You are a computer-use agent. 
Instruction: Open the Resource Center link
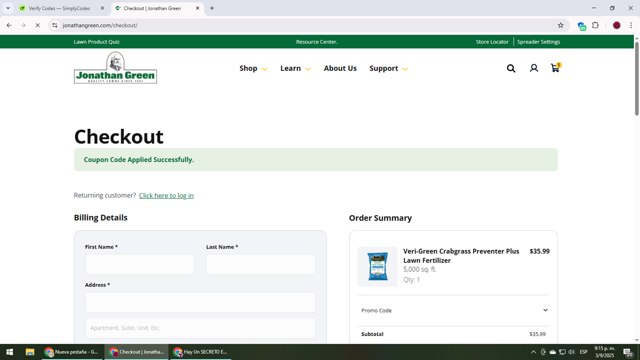click(x=317, y=42)
